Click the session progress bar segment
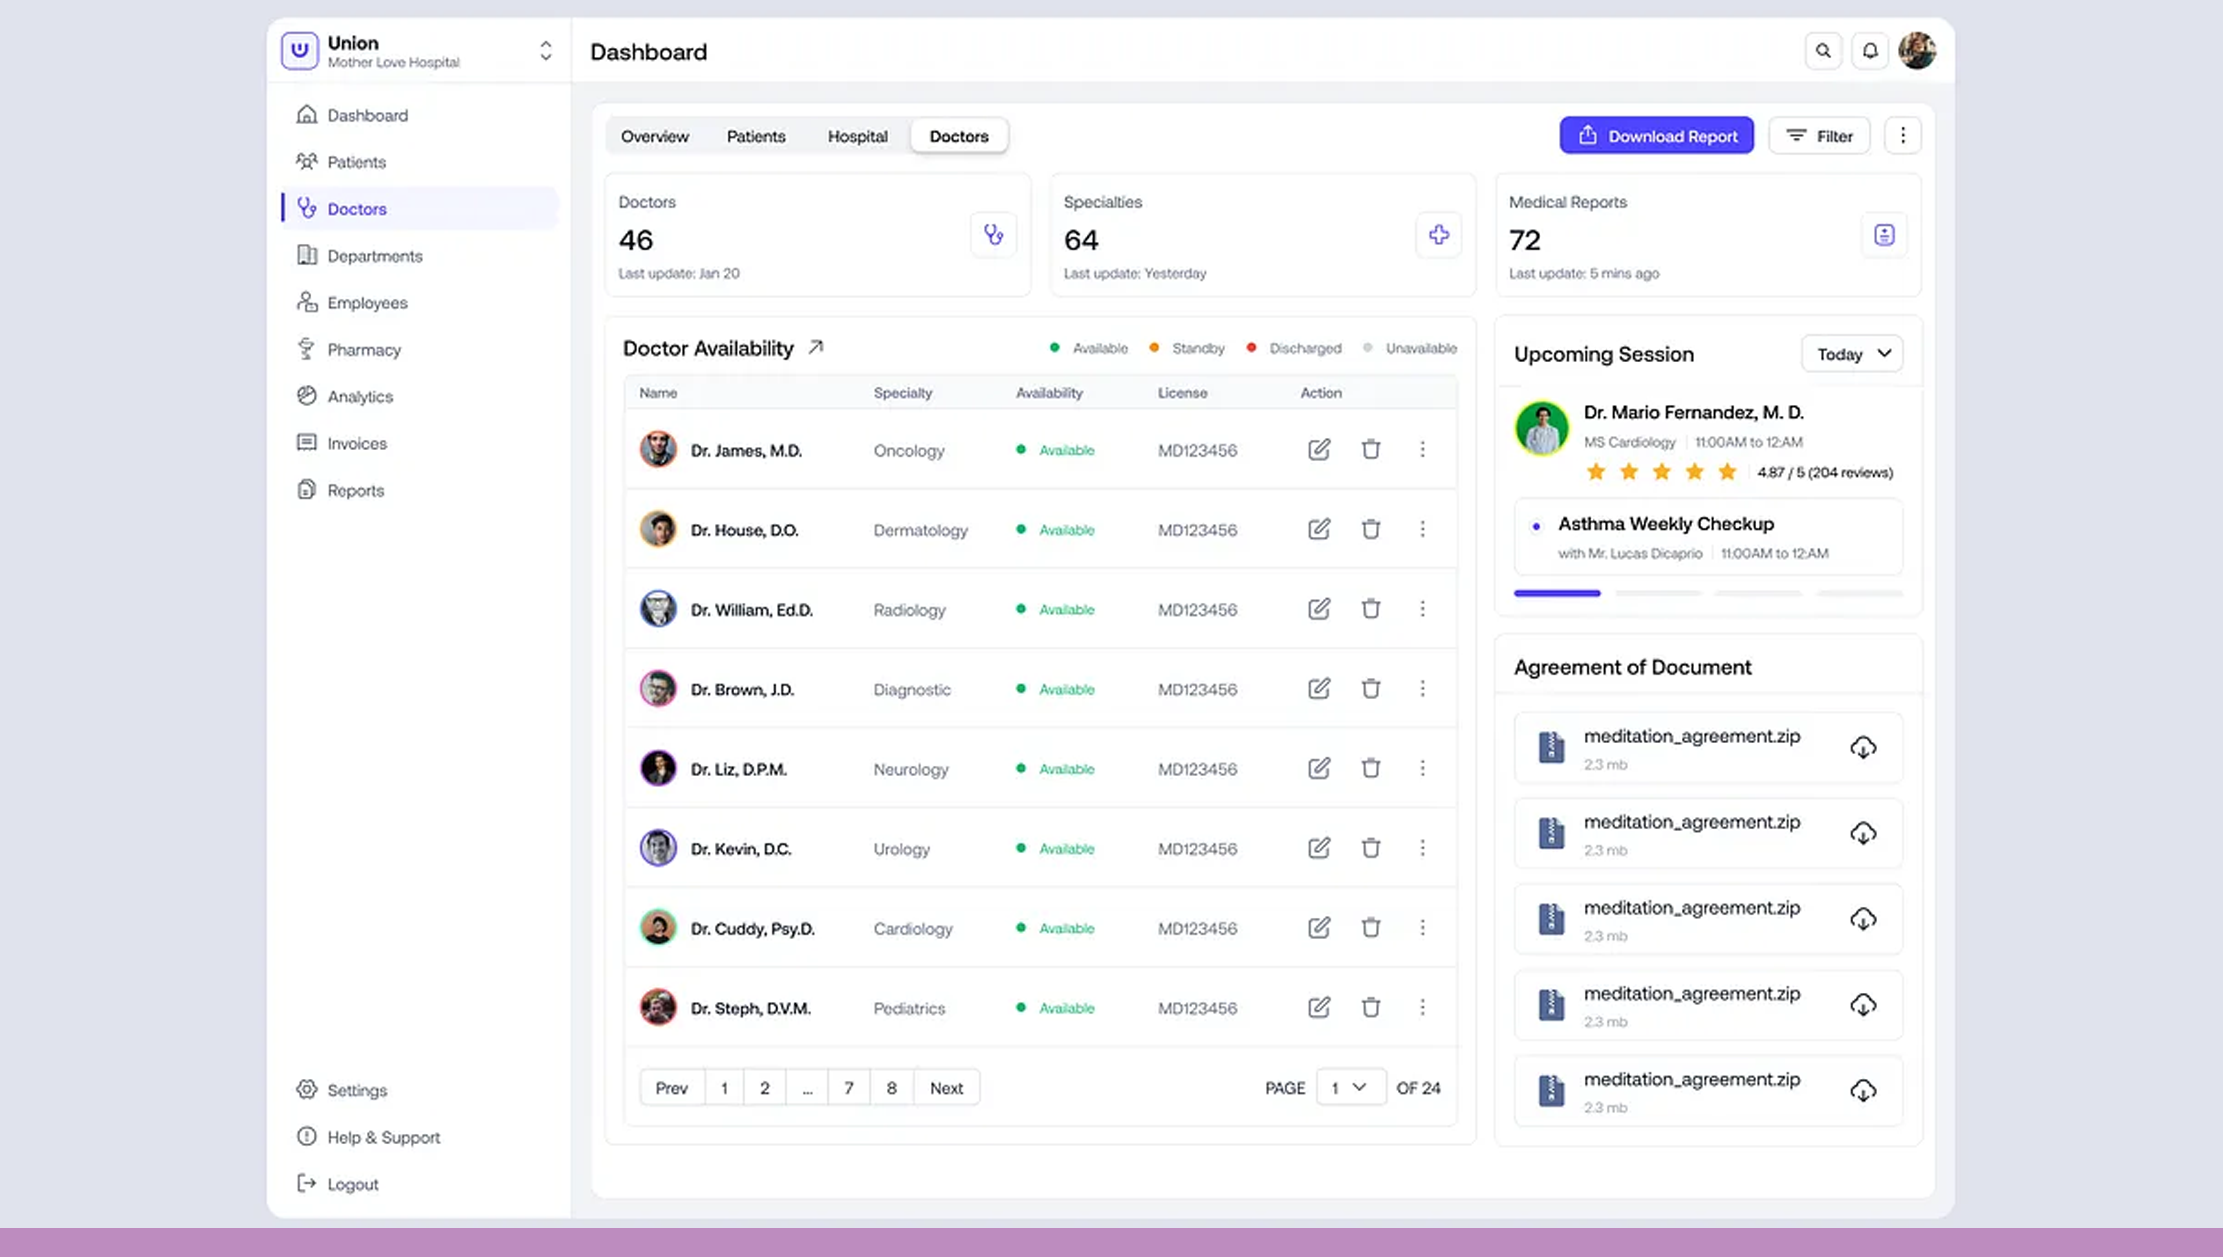 click(x=1556, y=592)
